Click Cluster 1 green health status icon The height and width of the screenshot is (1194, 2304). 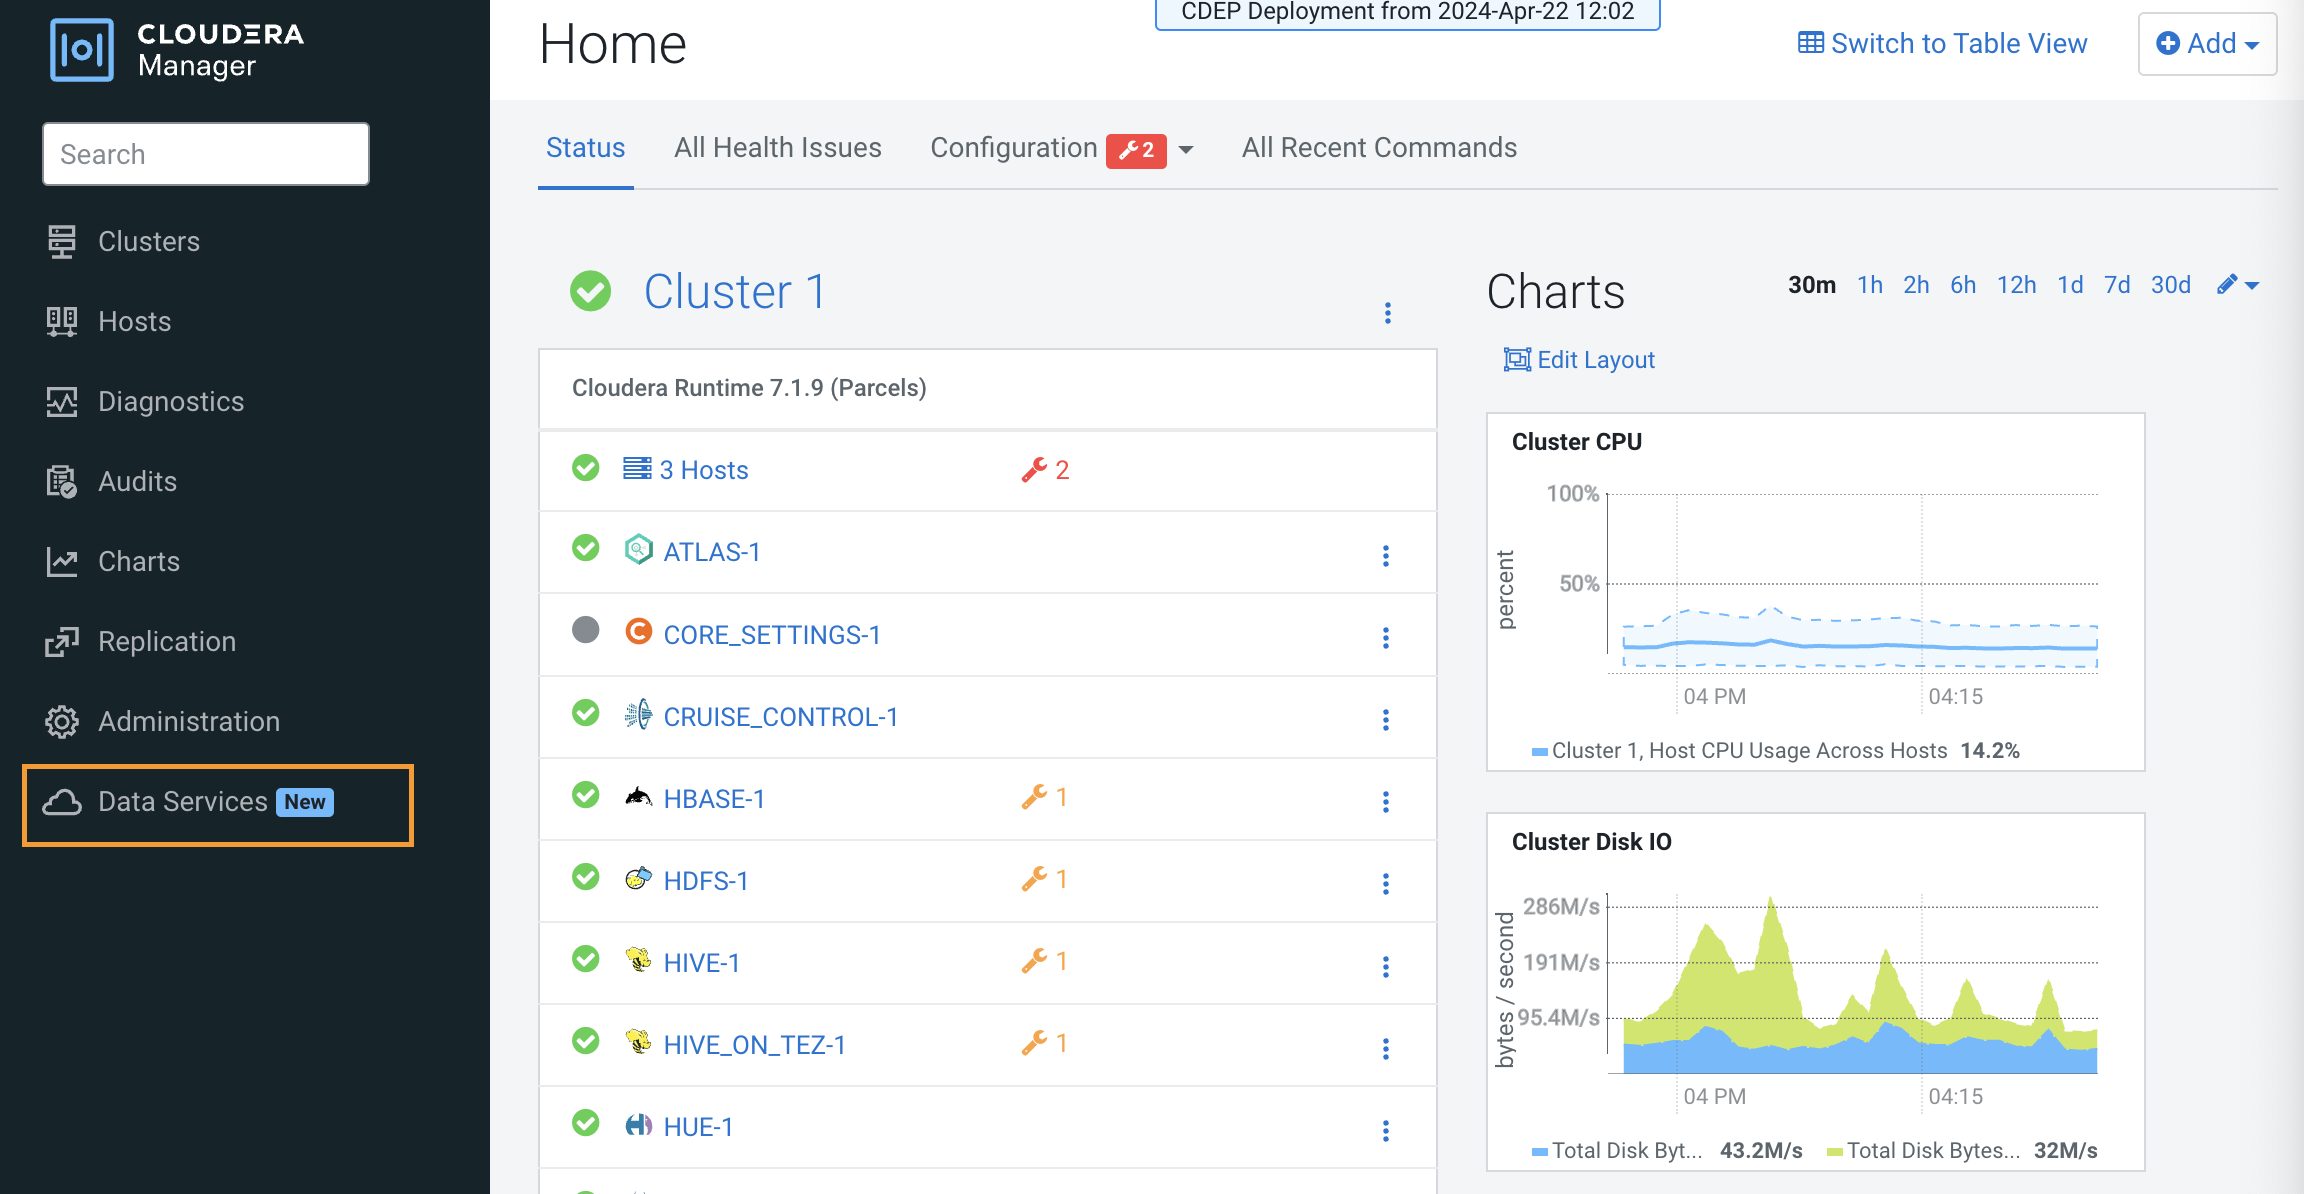(590, 291)
